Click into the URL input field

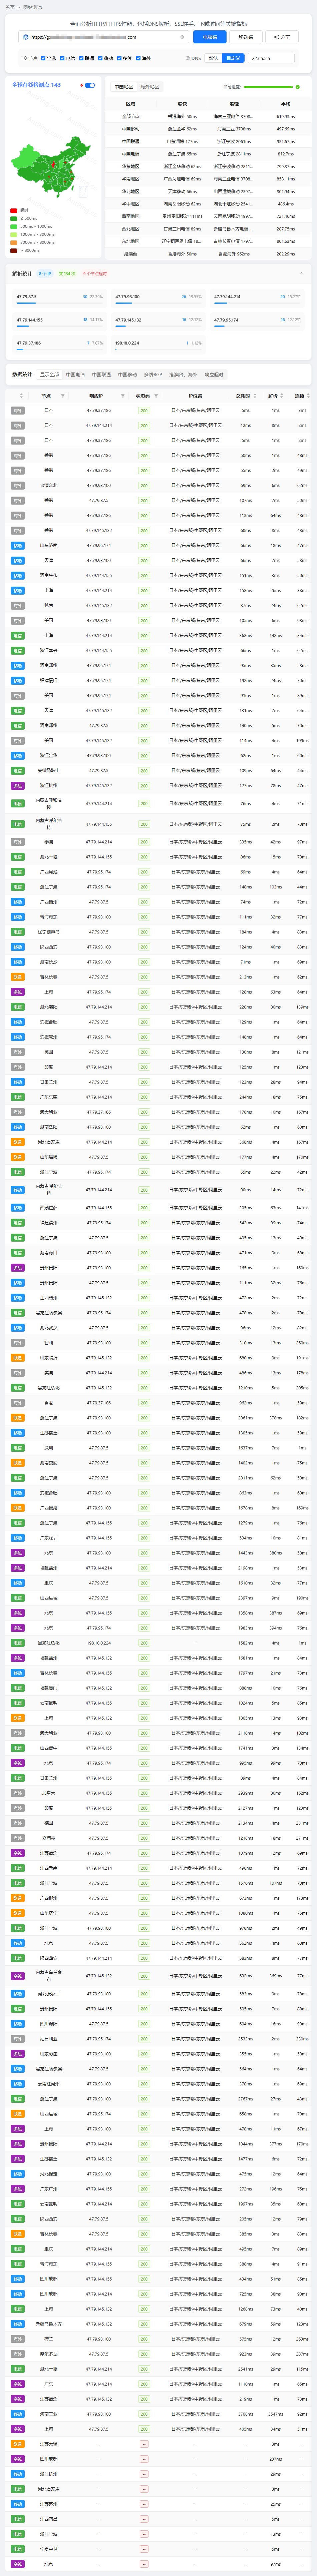point(100,37)
